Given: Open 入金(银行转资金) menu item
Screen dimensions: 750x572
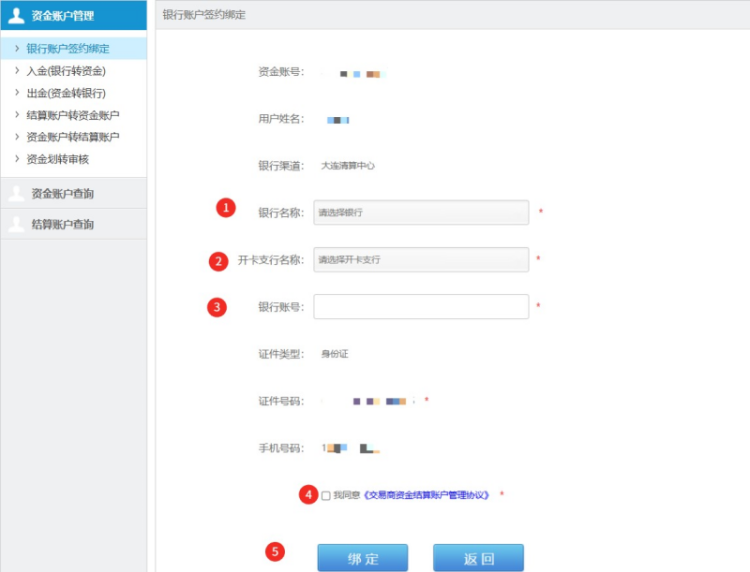Looking at the screenshot, I should click(x=66, y=71).
